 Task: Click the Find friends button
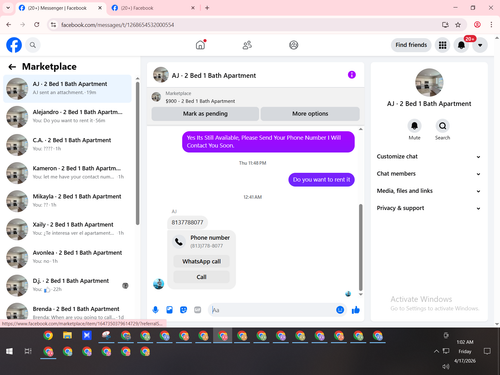411,45
